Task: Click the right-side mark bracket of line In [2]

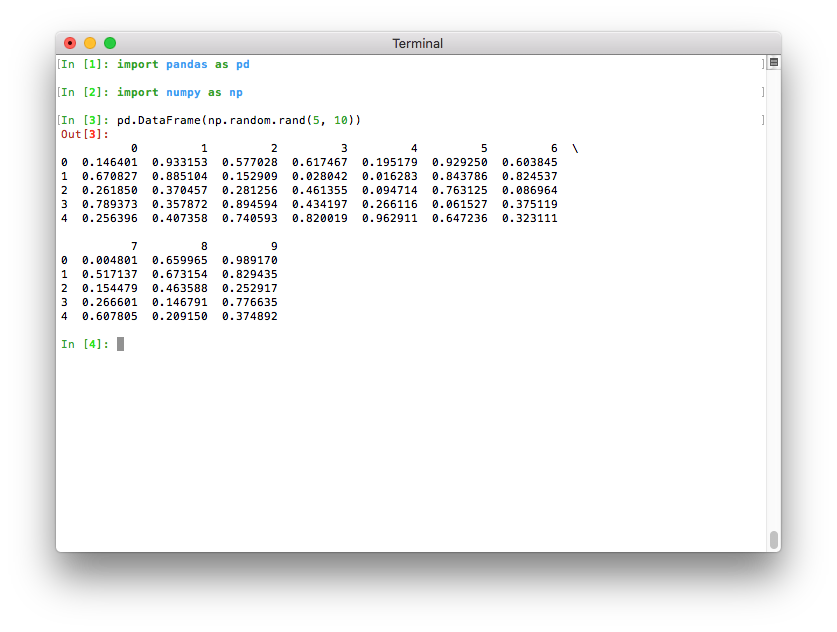Action: (x=762, y=92)
